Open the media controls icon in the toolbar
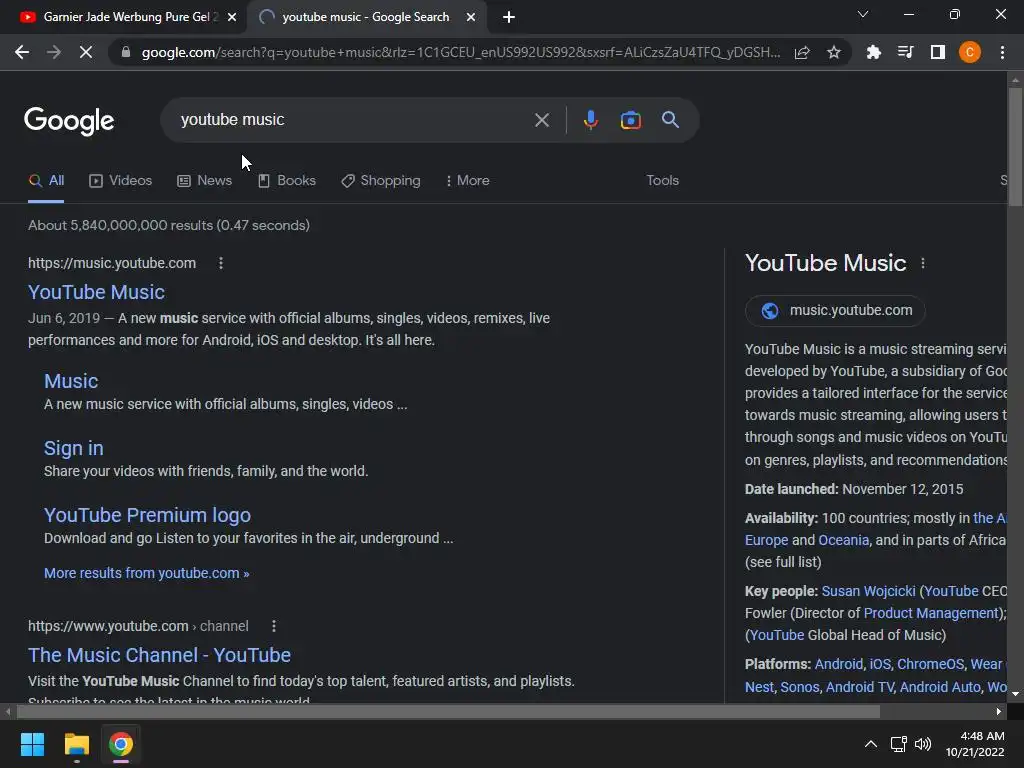The image size is (1024, 768). coord(905,52)
